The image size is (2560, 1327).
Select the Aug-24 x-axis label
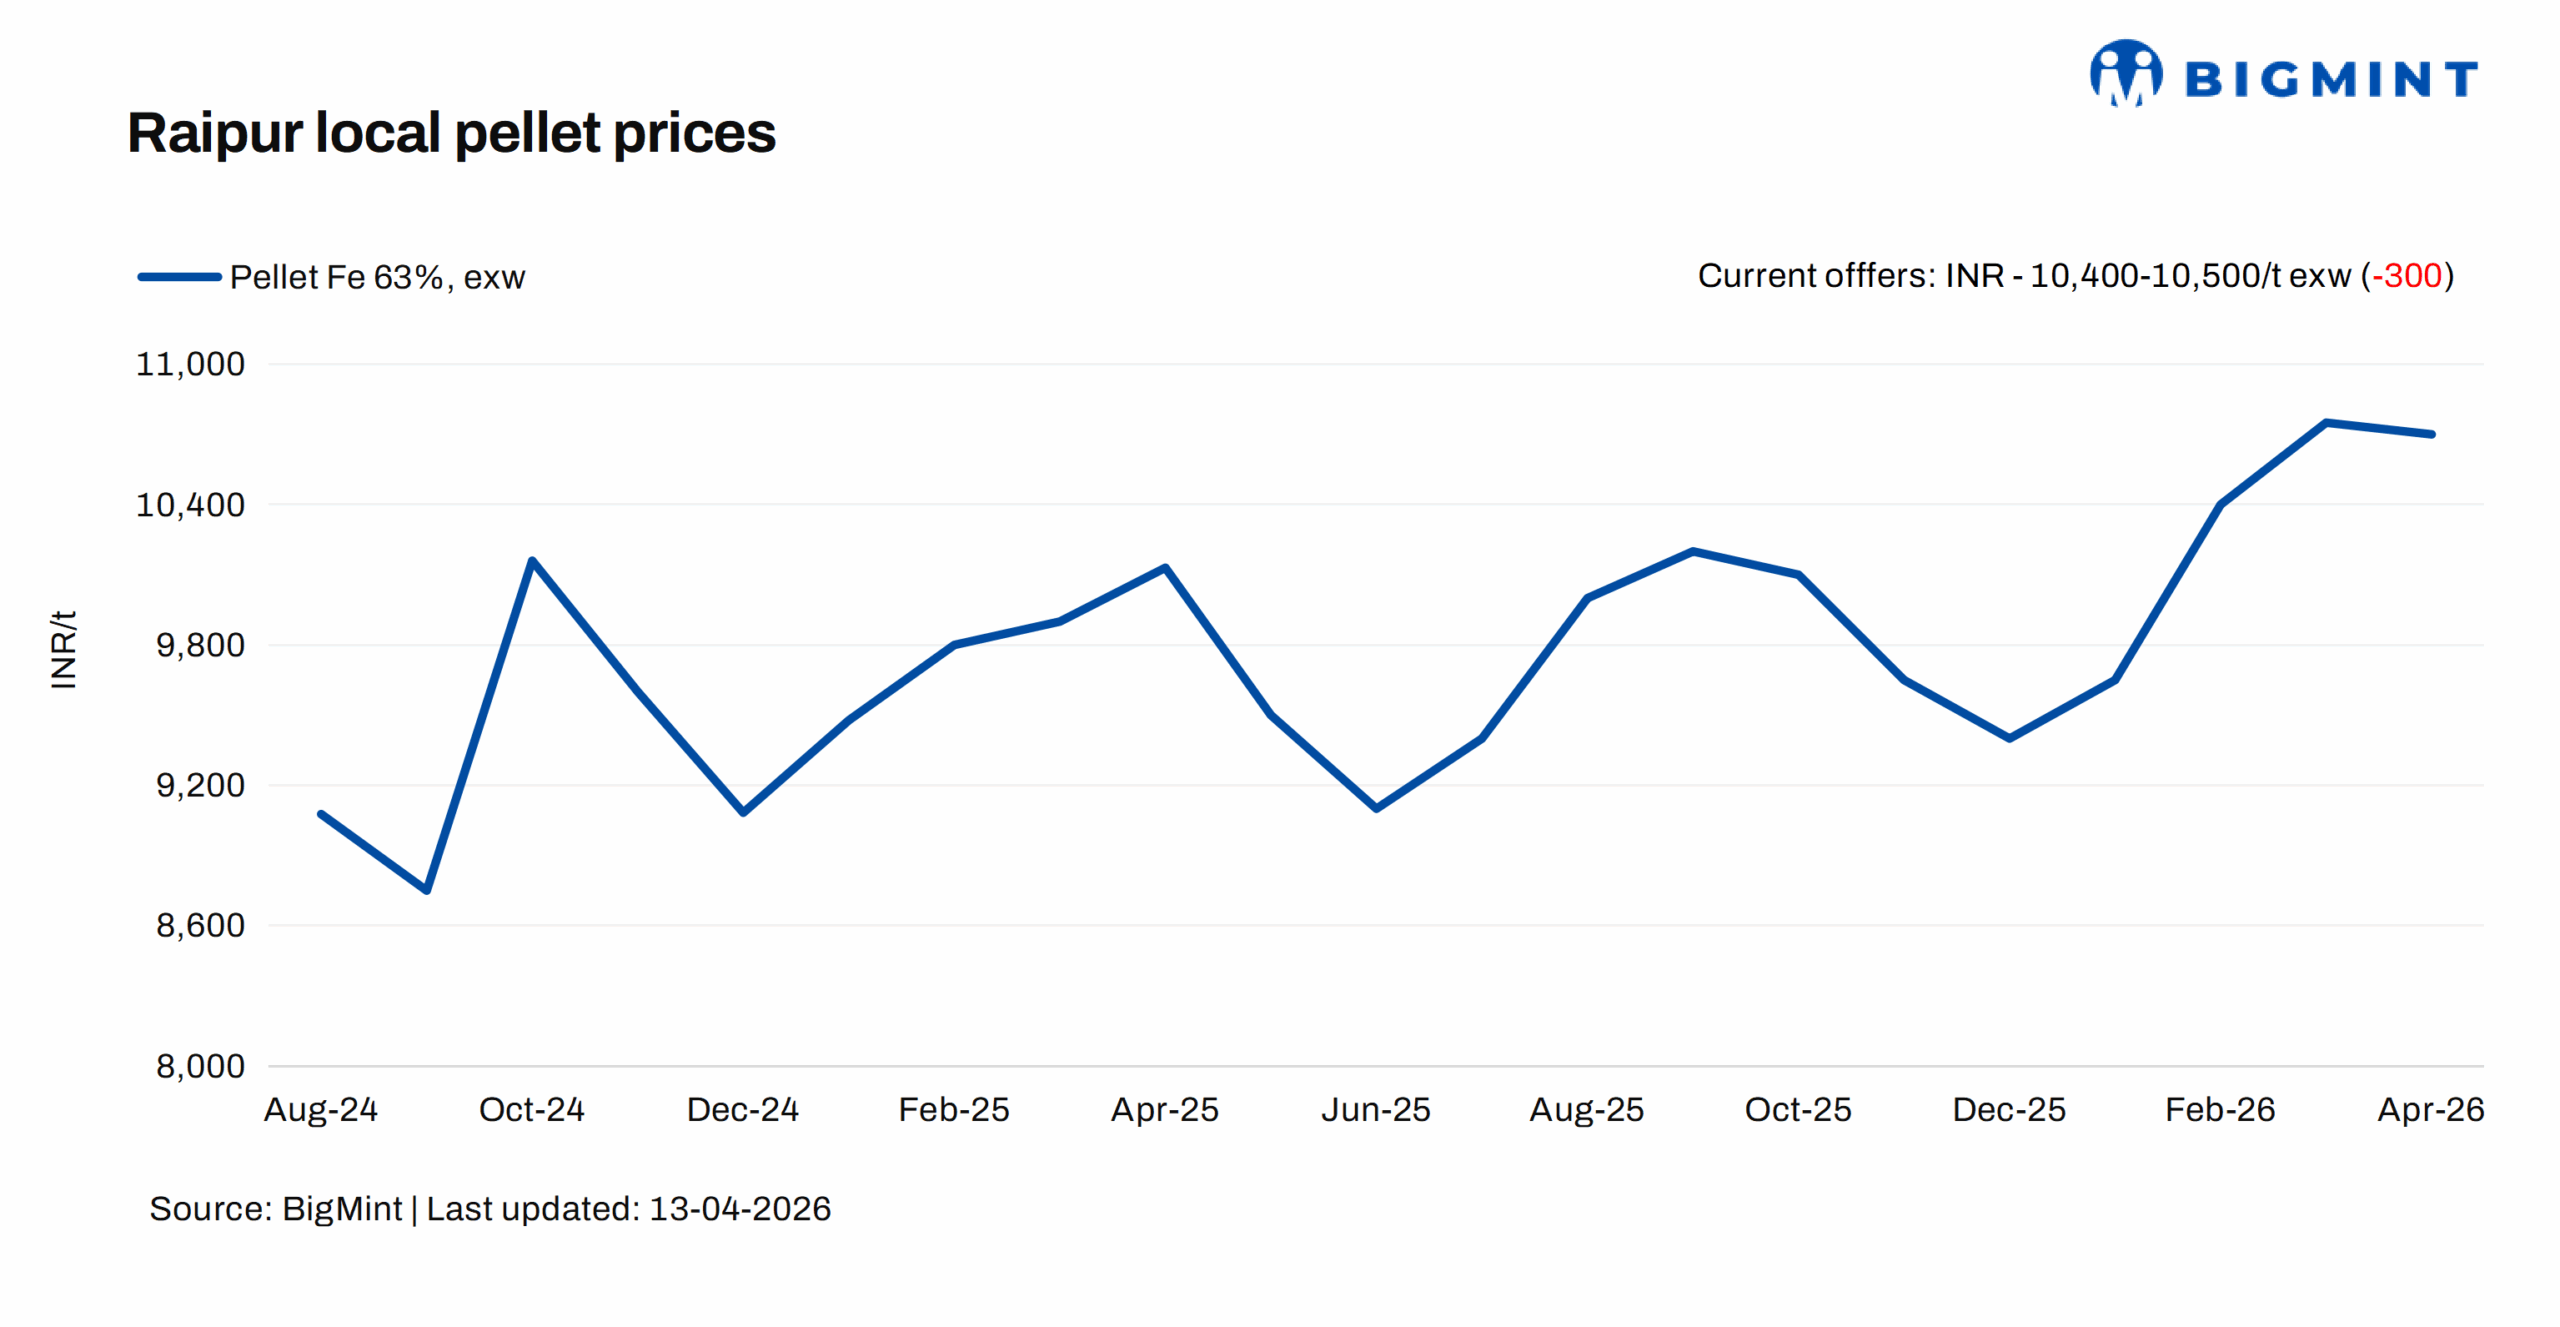(x=320, y=1110)
